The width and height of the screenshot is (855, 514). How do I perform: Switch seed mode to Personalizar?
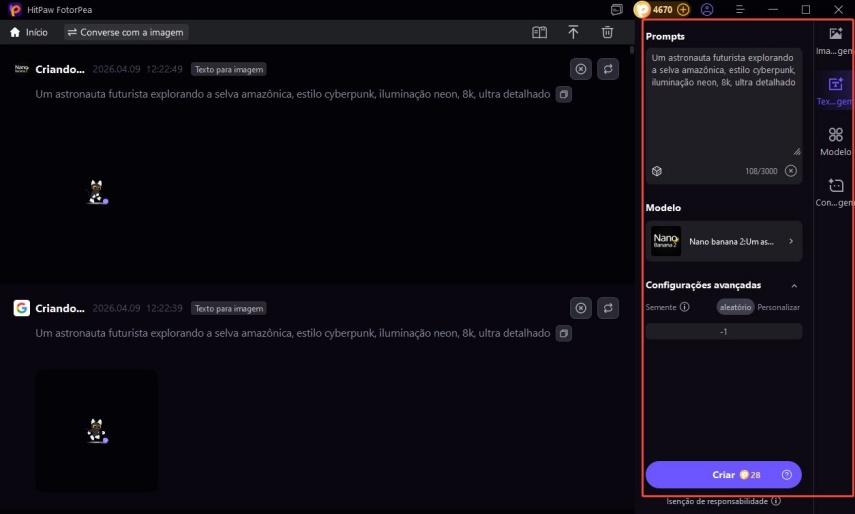pos(778,307)
